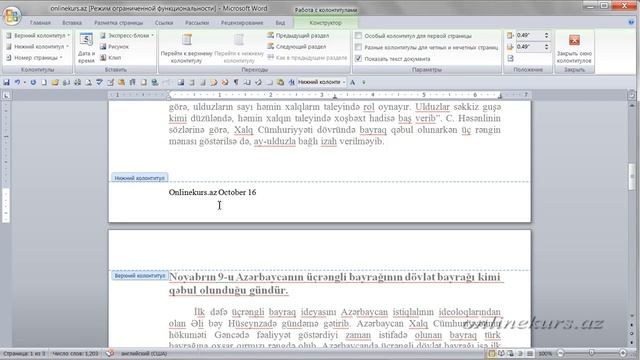Image resolution: width=640 pixels, height=360 pixels.
Task: Click the letter A font icon in toolbar
Action: click(352, 82)
